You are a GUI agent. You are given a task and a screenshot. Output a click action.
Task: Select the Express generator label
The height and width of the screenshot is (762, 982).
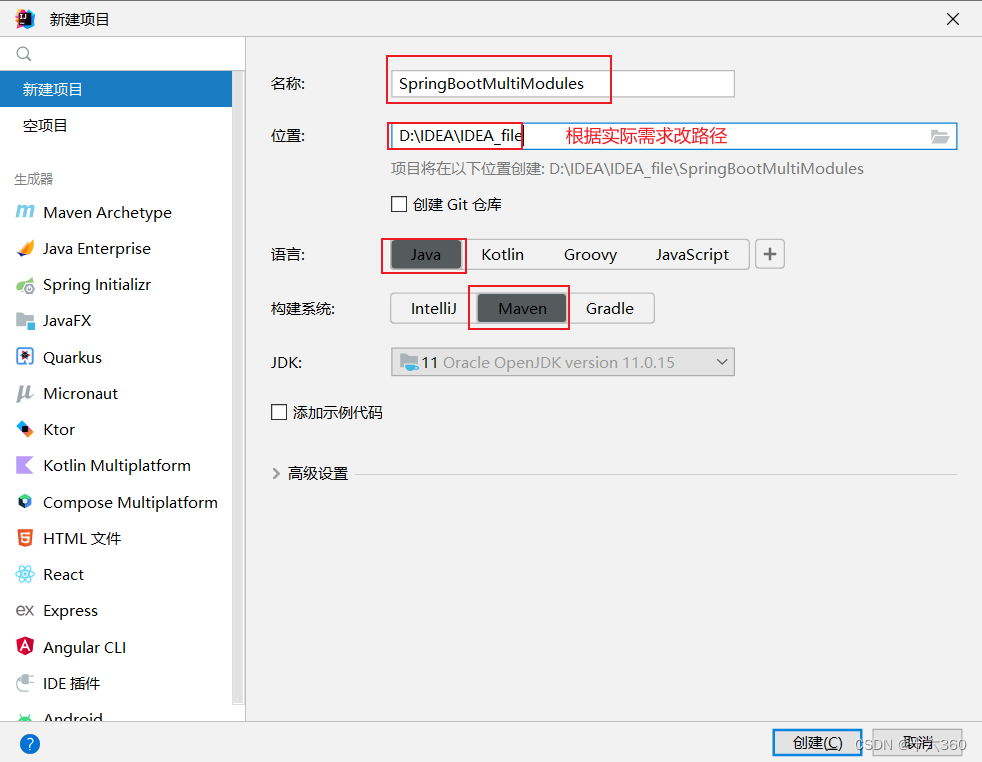pos(70,610)
